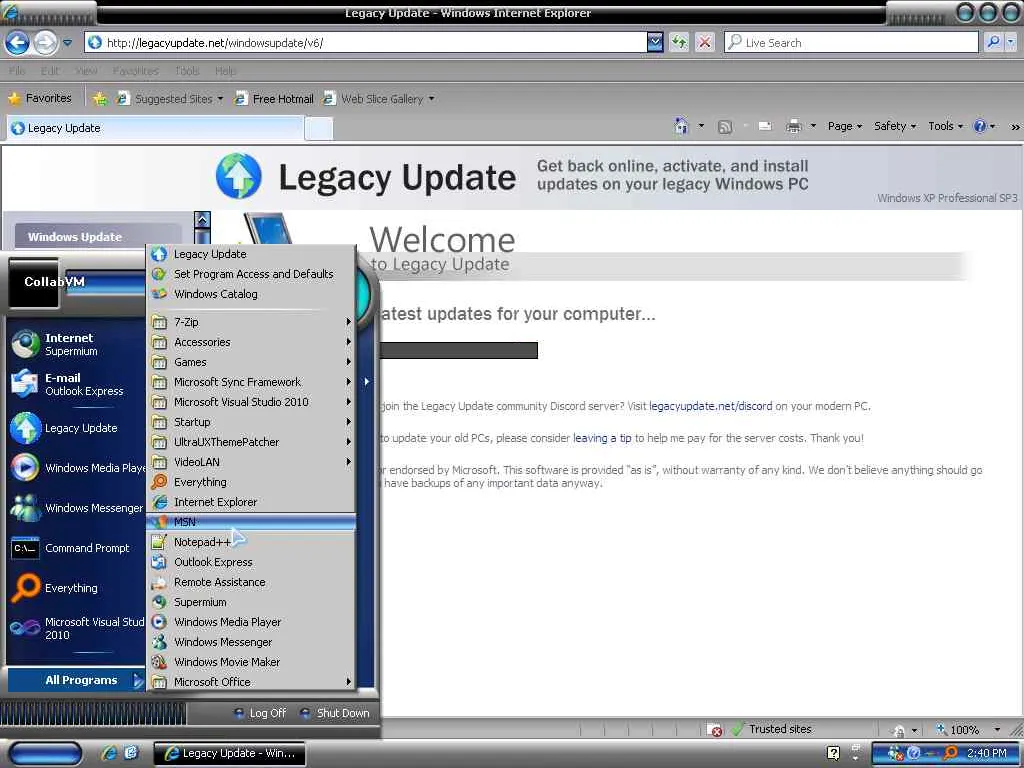Click the Legacy Update browser tab
Viewport: 1024px width, 768px height.
(x=155, y=128)
